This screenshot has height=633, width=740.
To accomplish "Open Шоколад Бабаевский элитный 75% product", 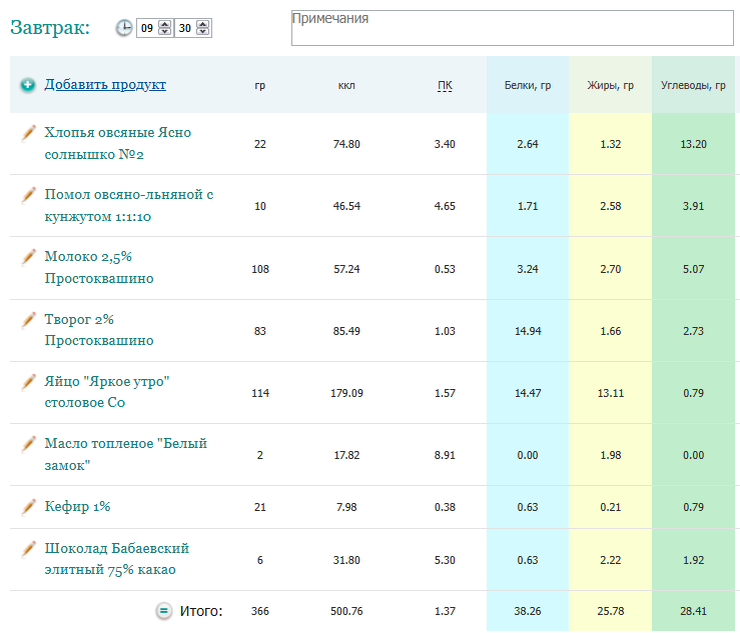I will click(x=117, y=559).
